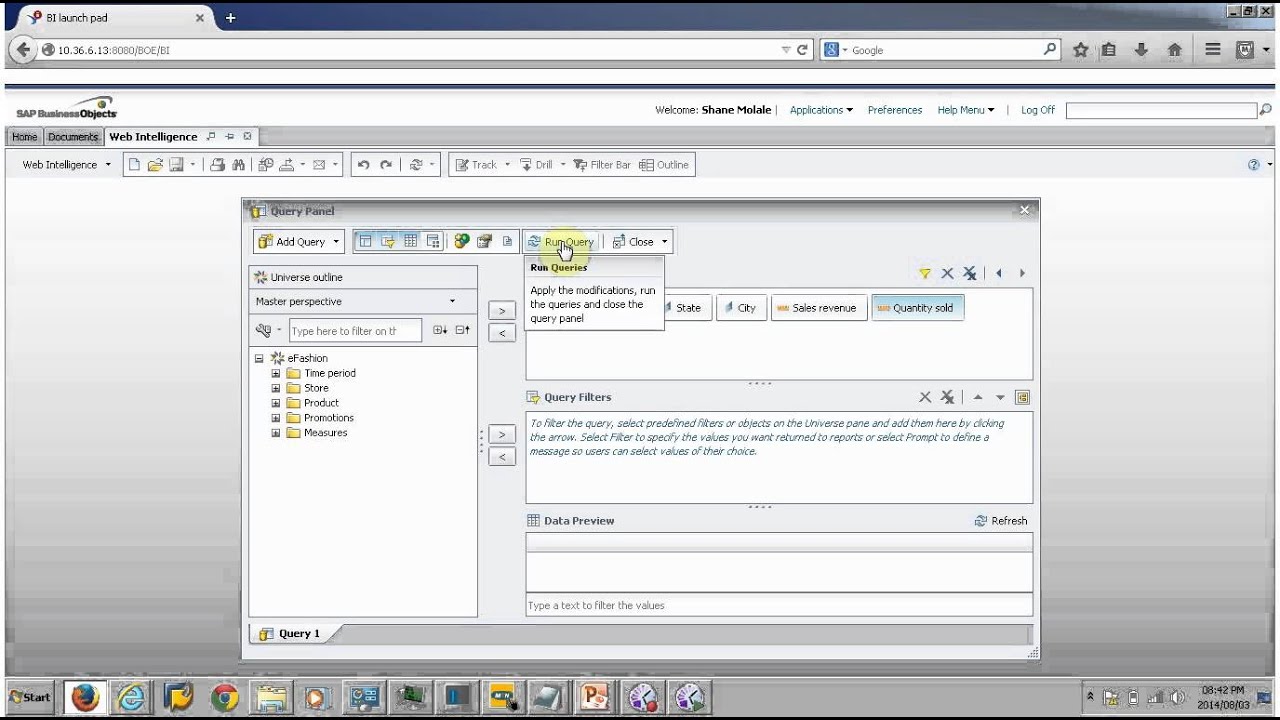Add object to Query Filters with > button
Viewport: 1280px width, 720px height.
tap(502, 435)
